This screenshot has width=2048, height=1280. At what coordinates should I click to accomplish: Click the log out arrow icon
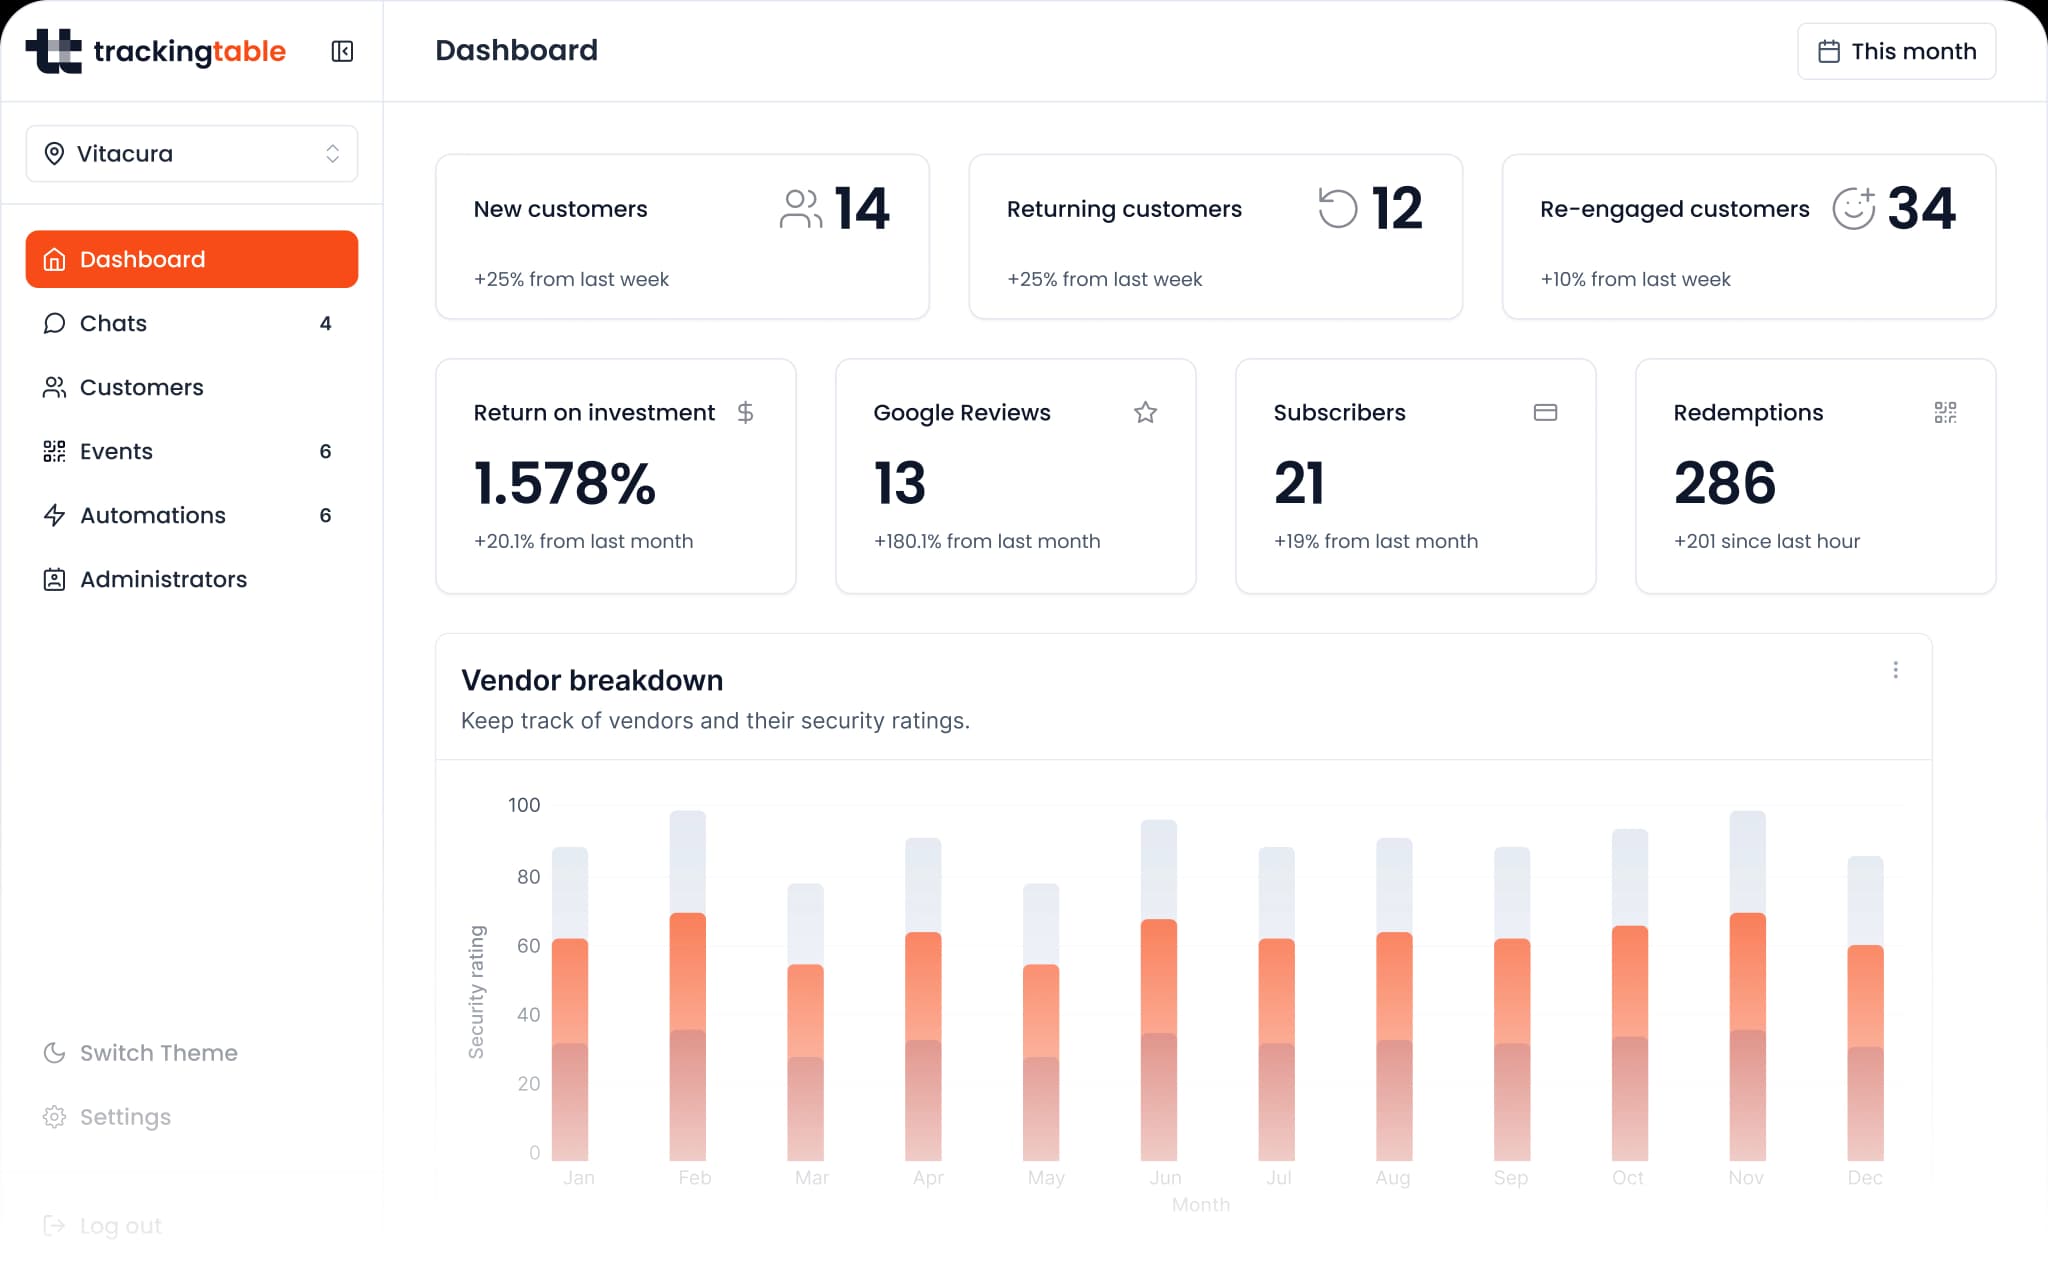[55, 1226]
